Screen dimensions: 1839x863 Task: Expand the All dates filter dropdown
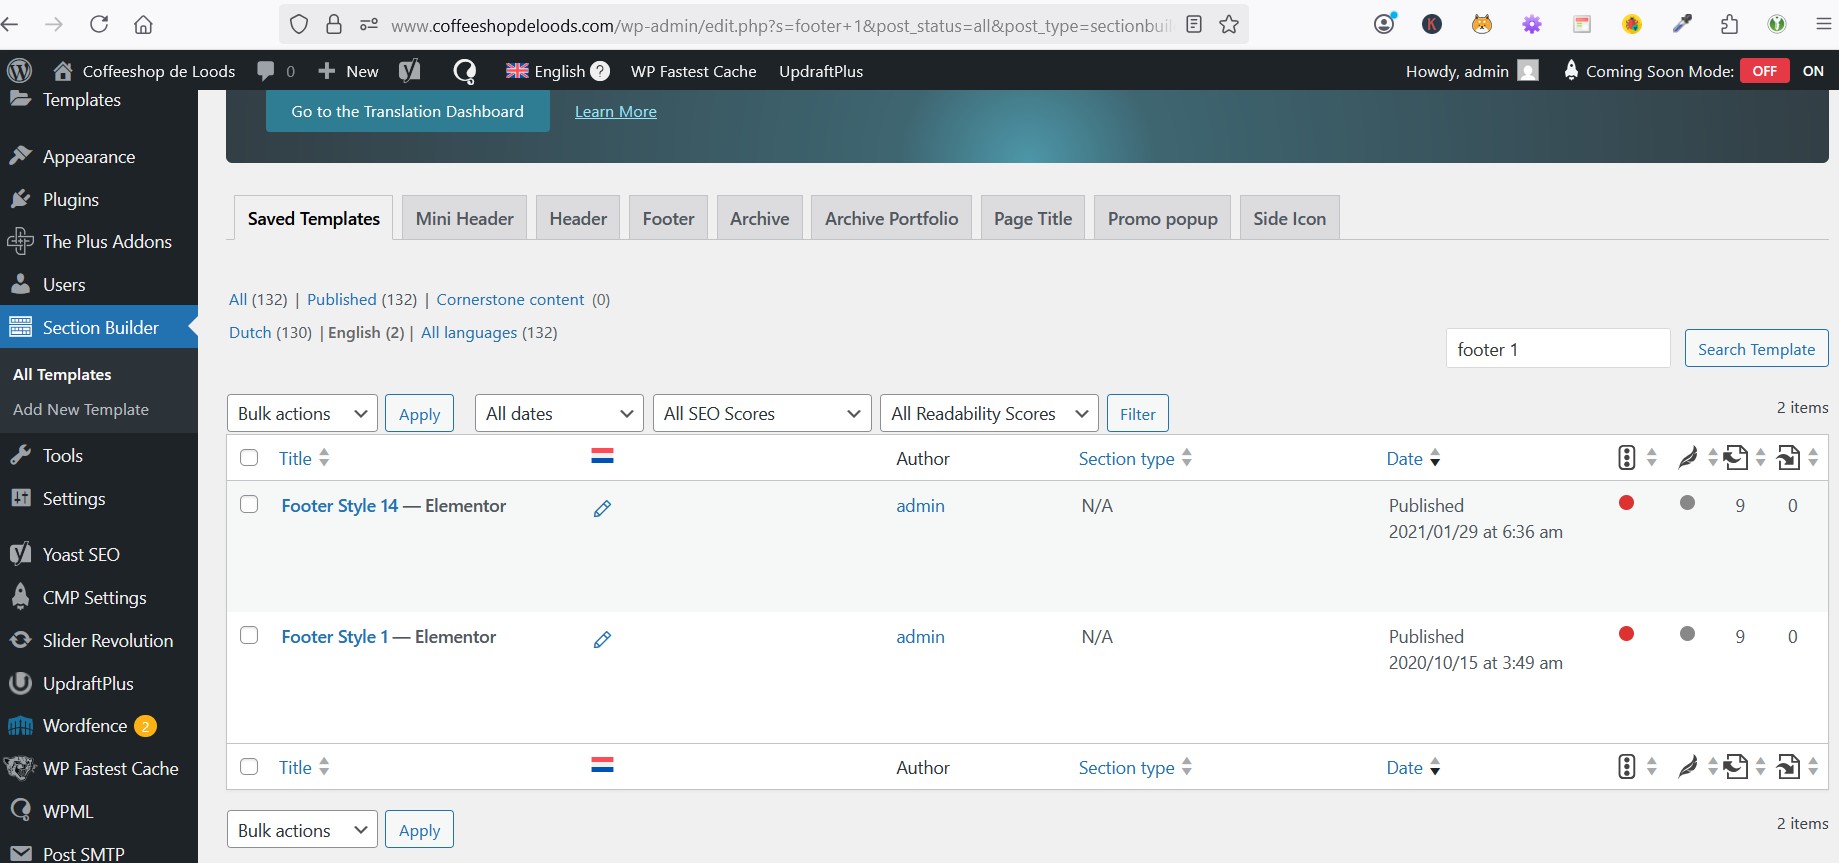coord(559,414)
